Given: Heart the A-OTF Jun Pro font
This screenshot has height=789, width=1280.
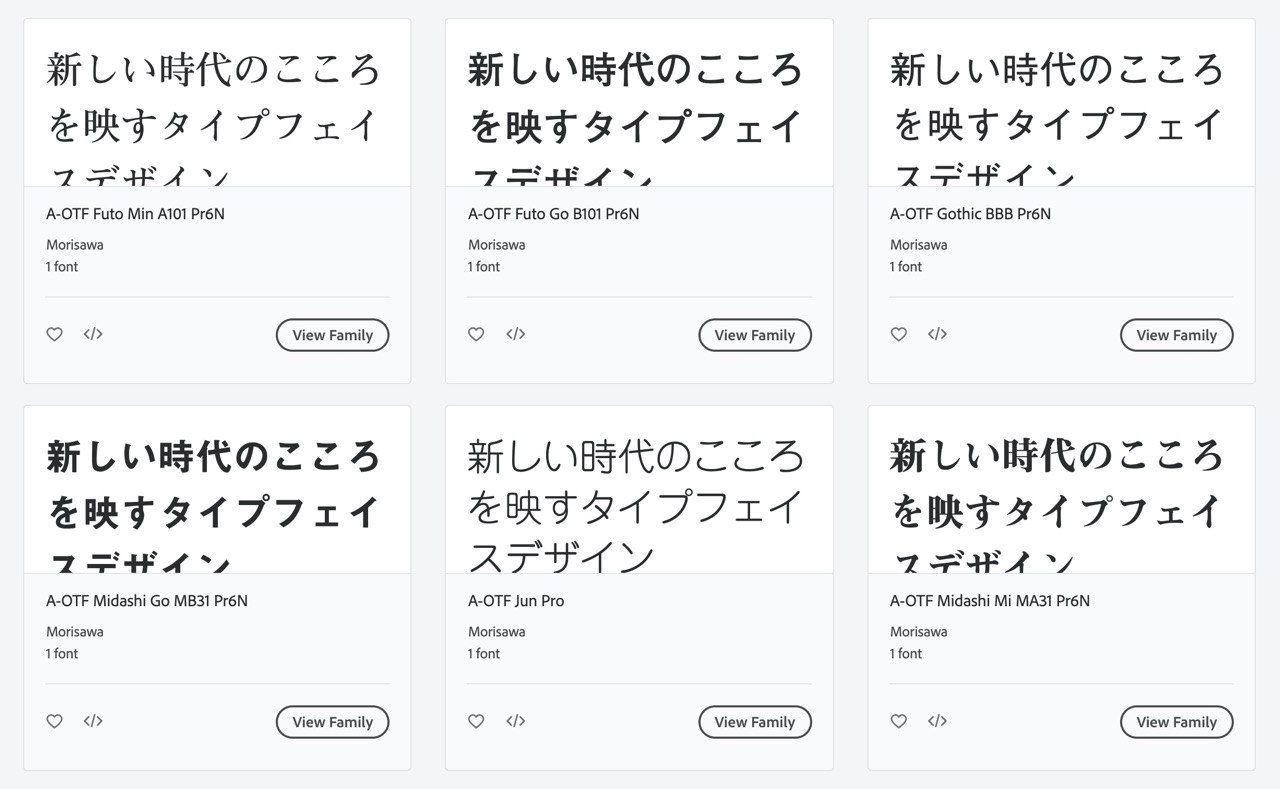Looking at the screenshot, I should [x=477, y=721].
